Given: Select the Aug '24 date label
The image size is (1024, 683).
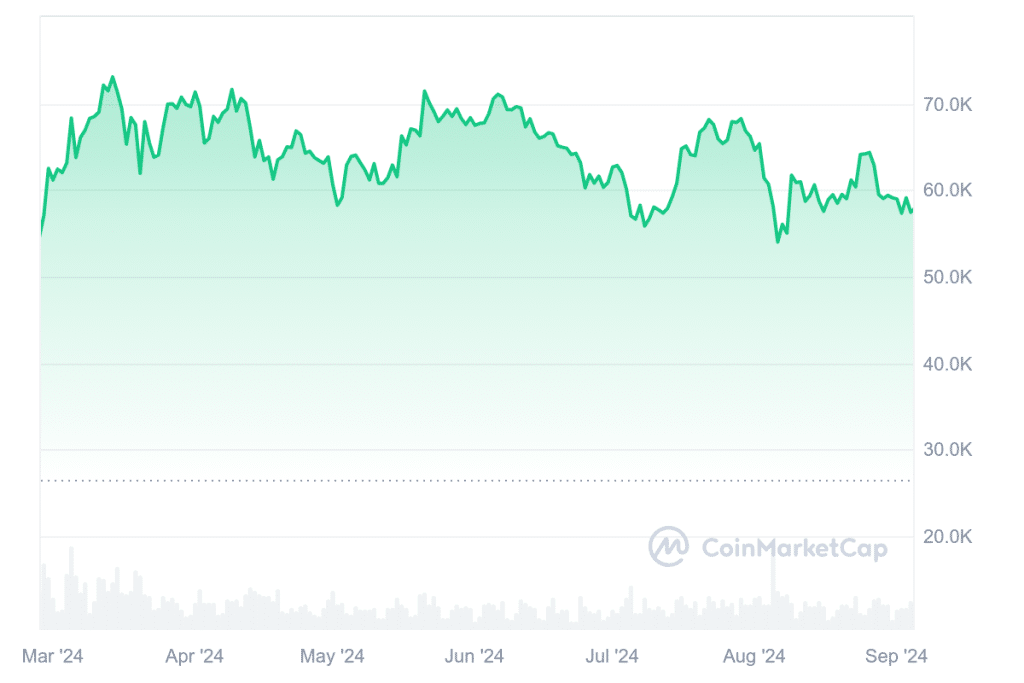Looking at the screenshot, I should 754,656.
